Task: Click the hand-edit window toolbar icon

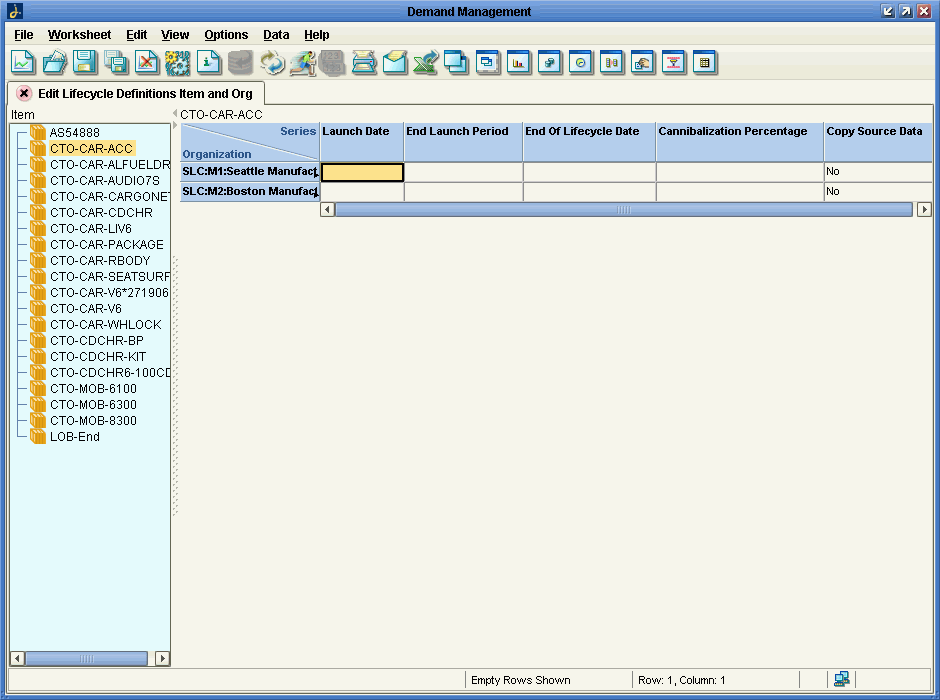Action: tap(643, 62)
